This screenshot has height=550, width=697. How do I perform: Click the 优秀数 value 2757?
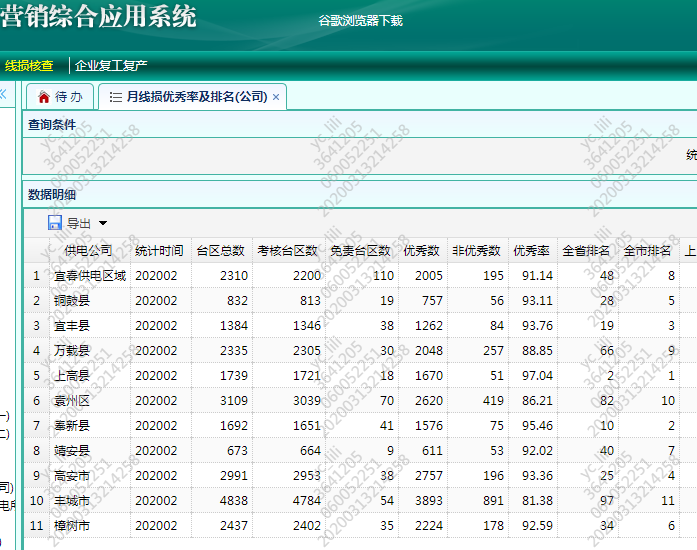click(429, 476)
